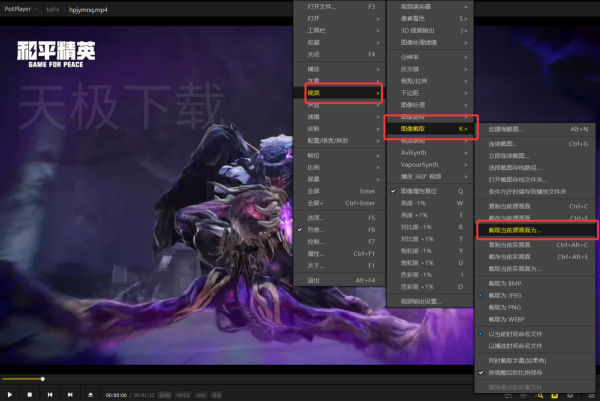
Task: Select menu item with Ctrl+C shortcut
Action: (535, 206)
